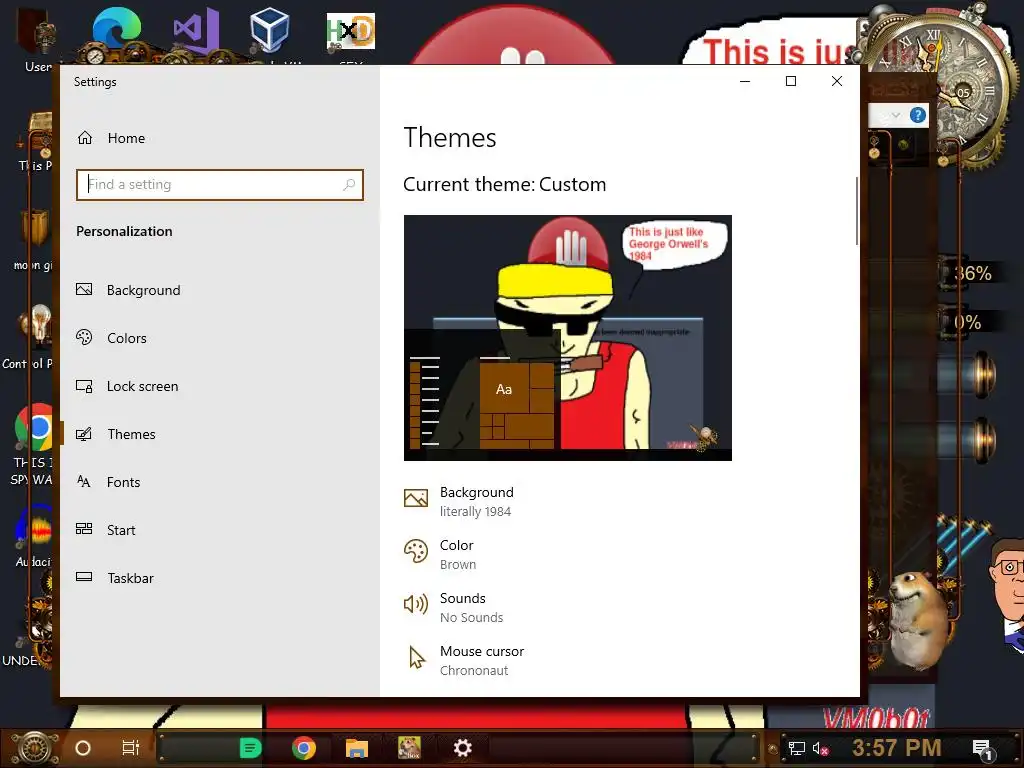Click the 3:57 PM taskbar clock
The image size is (1024, 768).
pyautogui.click(x=896, y=747)
